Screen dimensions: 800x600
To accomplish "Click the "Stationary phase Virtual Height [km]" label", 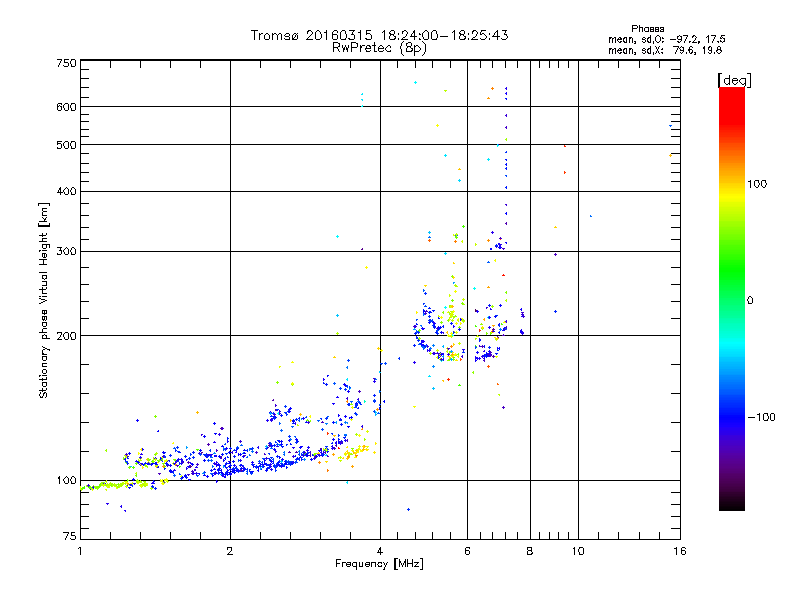I will [x=44, y=300].
